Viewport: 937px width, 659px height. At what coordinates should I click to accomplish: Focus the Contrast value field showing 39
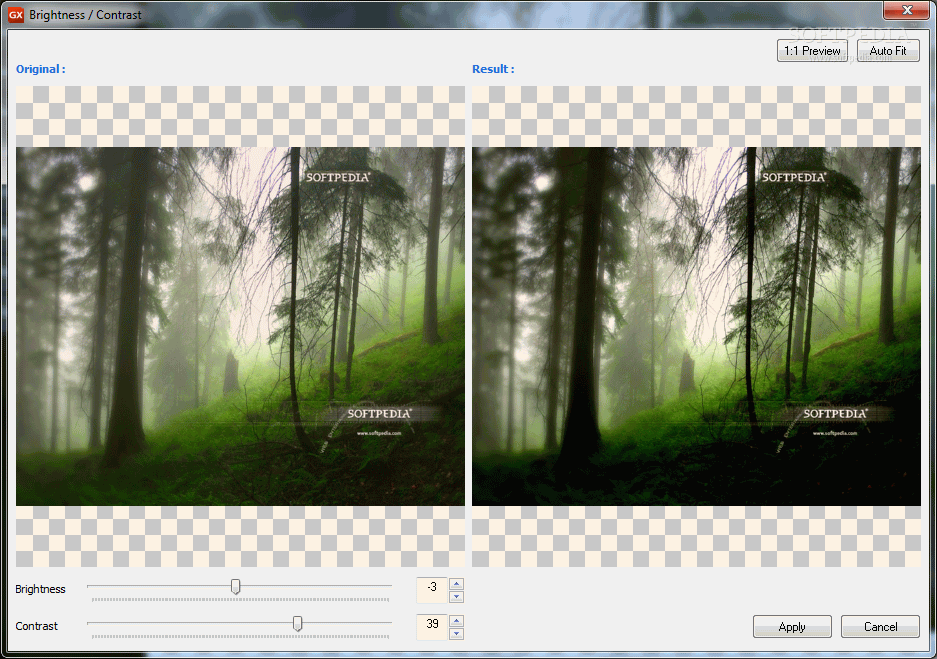pyautogui.click(x=432, y=627)
